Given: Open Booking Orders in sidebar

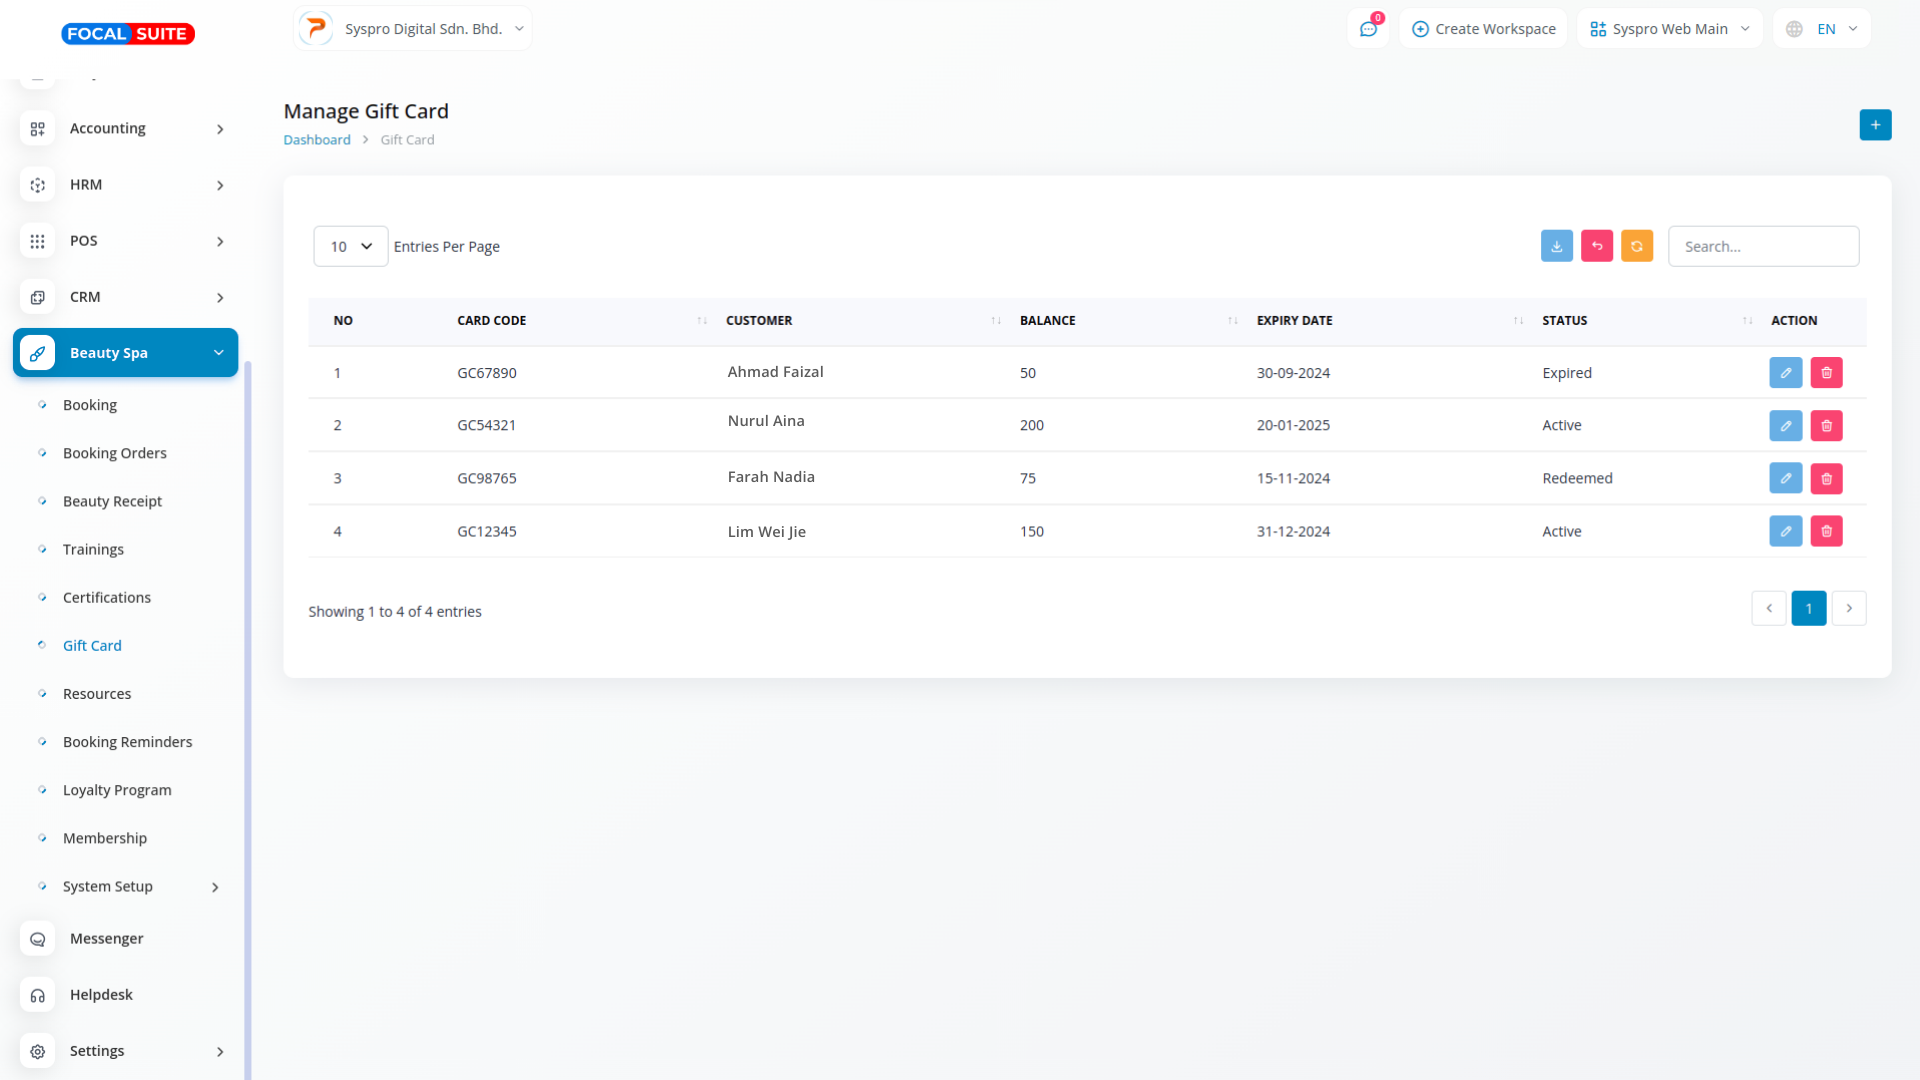Looking at the screenshot, I should pyautogui.click(x=114, y=453).
